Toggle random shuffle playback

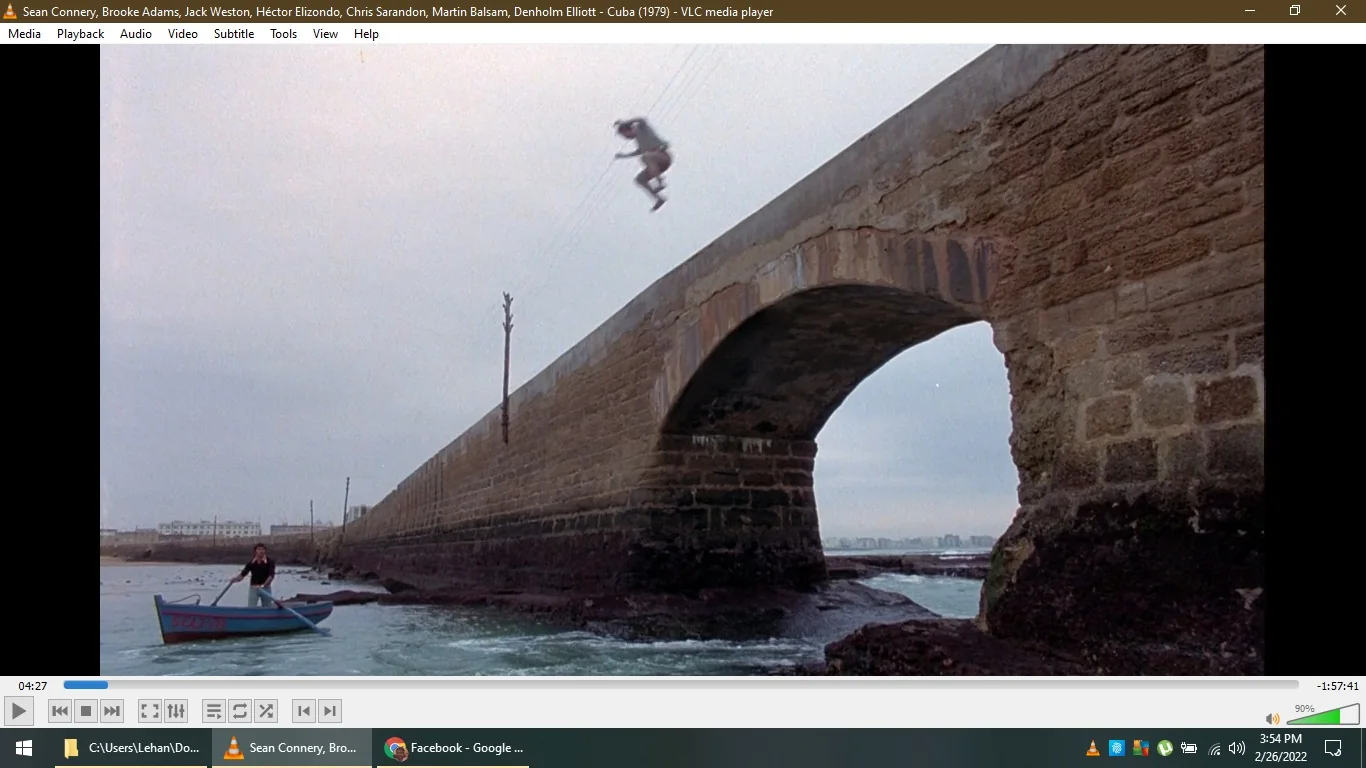[x=266, y=711]
